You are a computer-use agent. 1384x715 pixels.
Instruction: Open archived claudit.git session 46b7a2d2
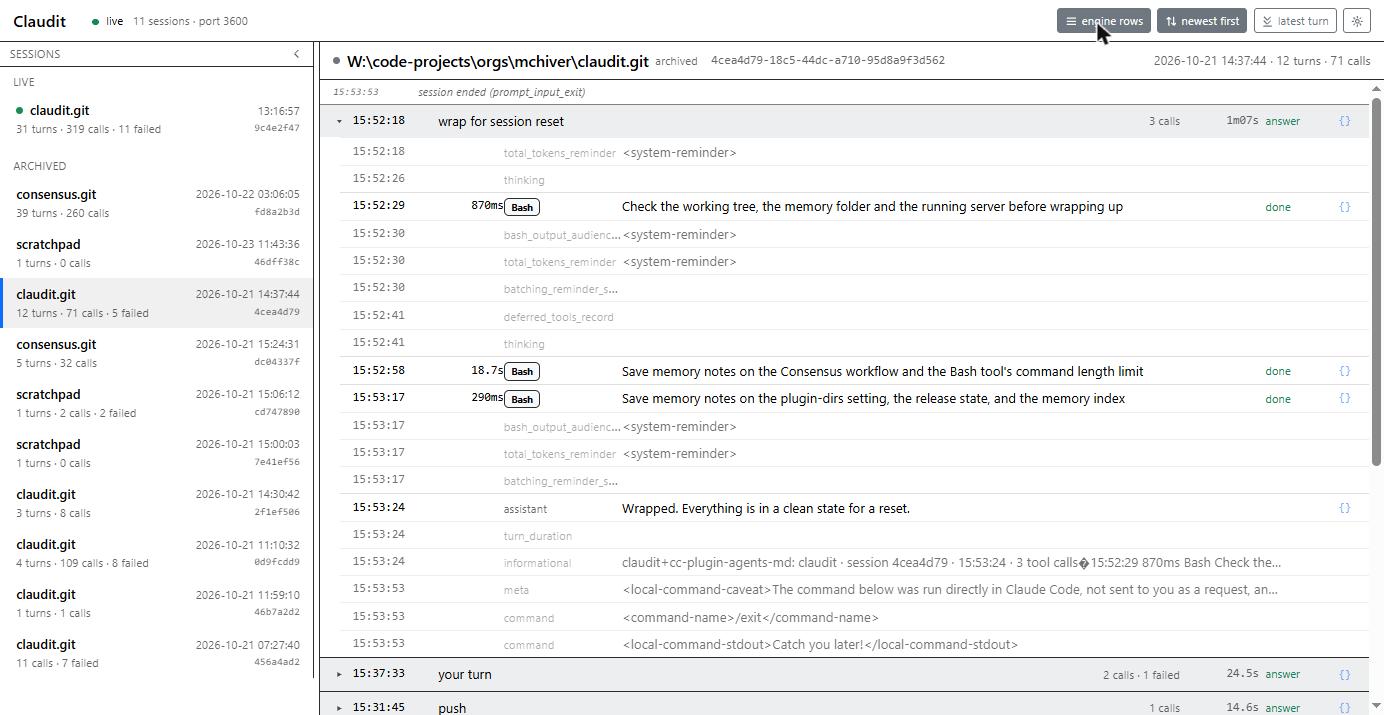coord(157,603)
